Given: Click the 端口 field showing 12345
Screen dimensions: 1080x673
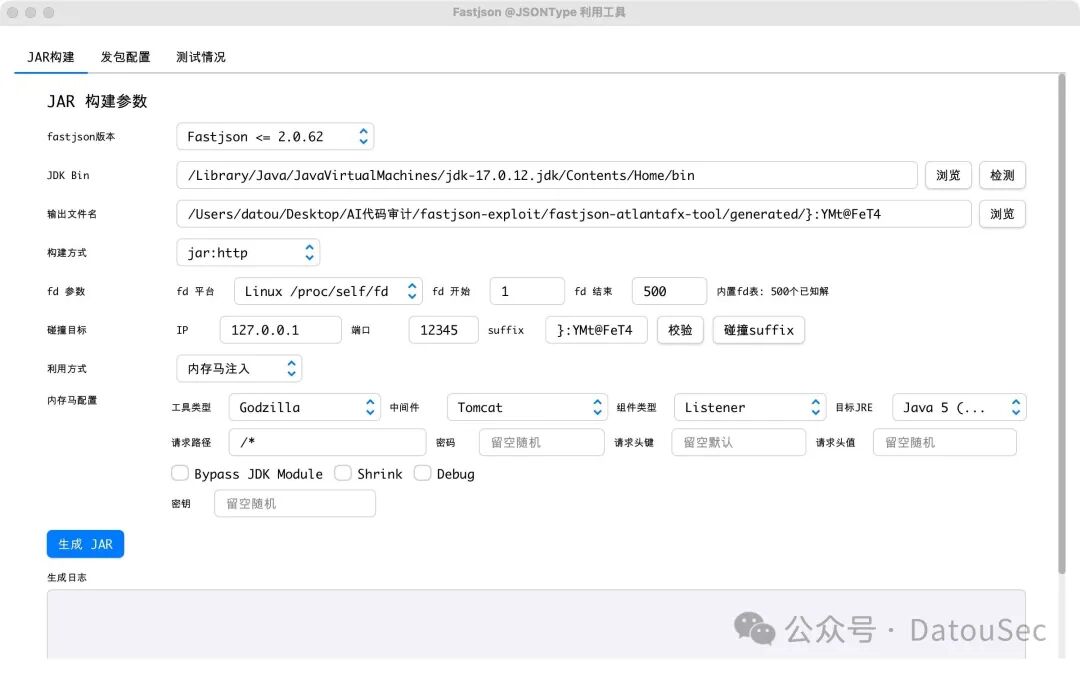Looking at the screenshot, I should click(x=444, y=330).
